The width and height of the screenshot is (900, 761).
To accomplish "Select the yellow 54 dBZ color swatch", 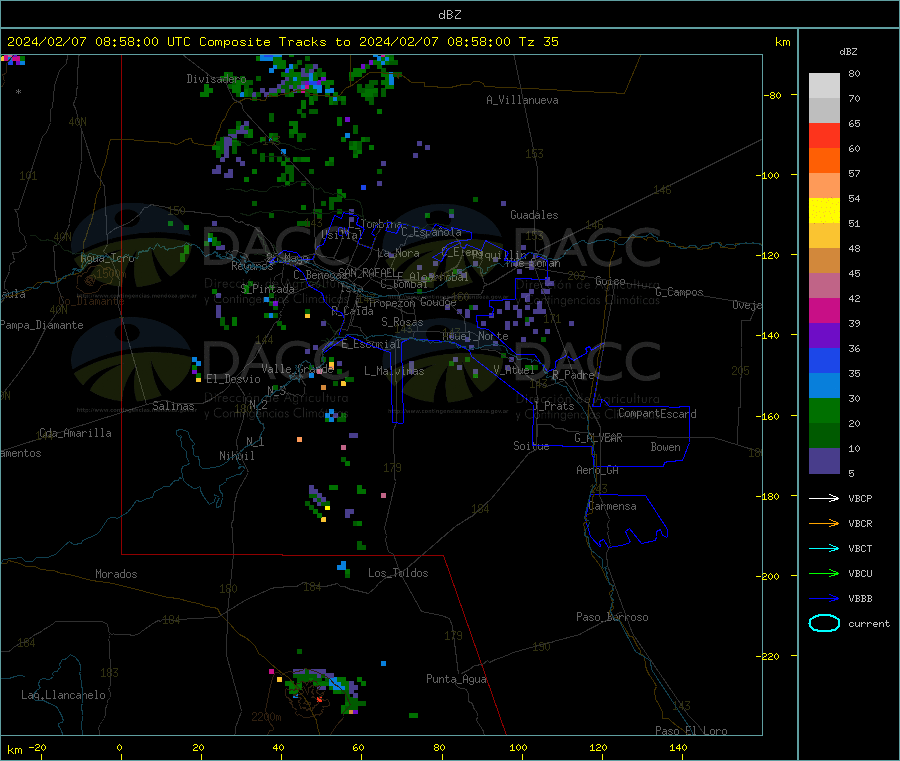I will (x=824, y=211).
